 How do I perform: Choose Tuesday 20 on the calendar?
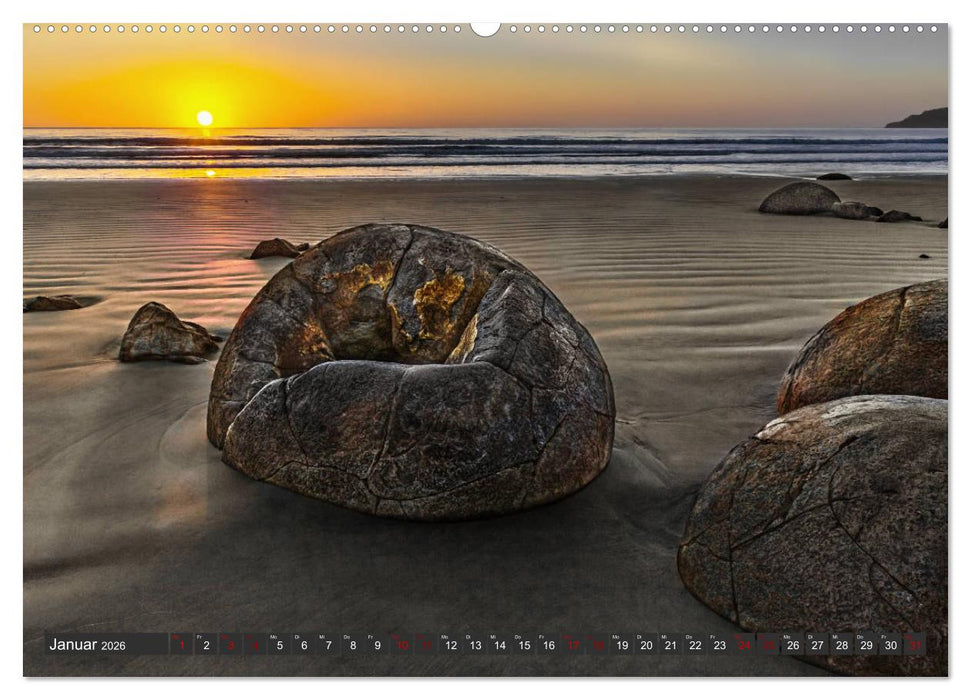click(x=646, y=645)
